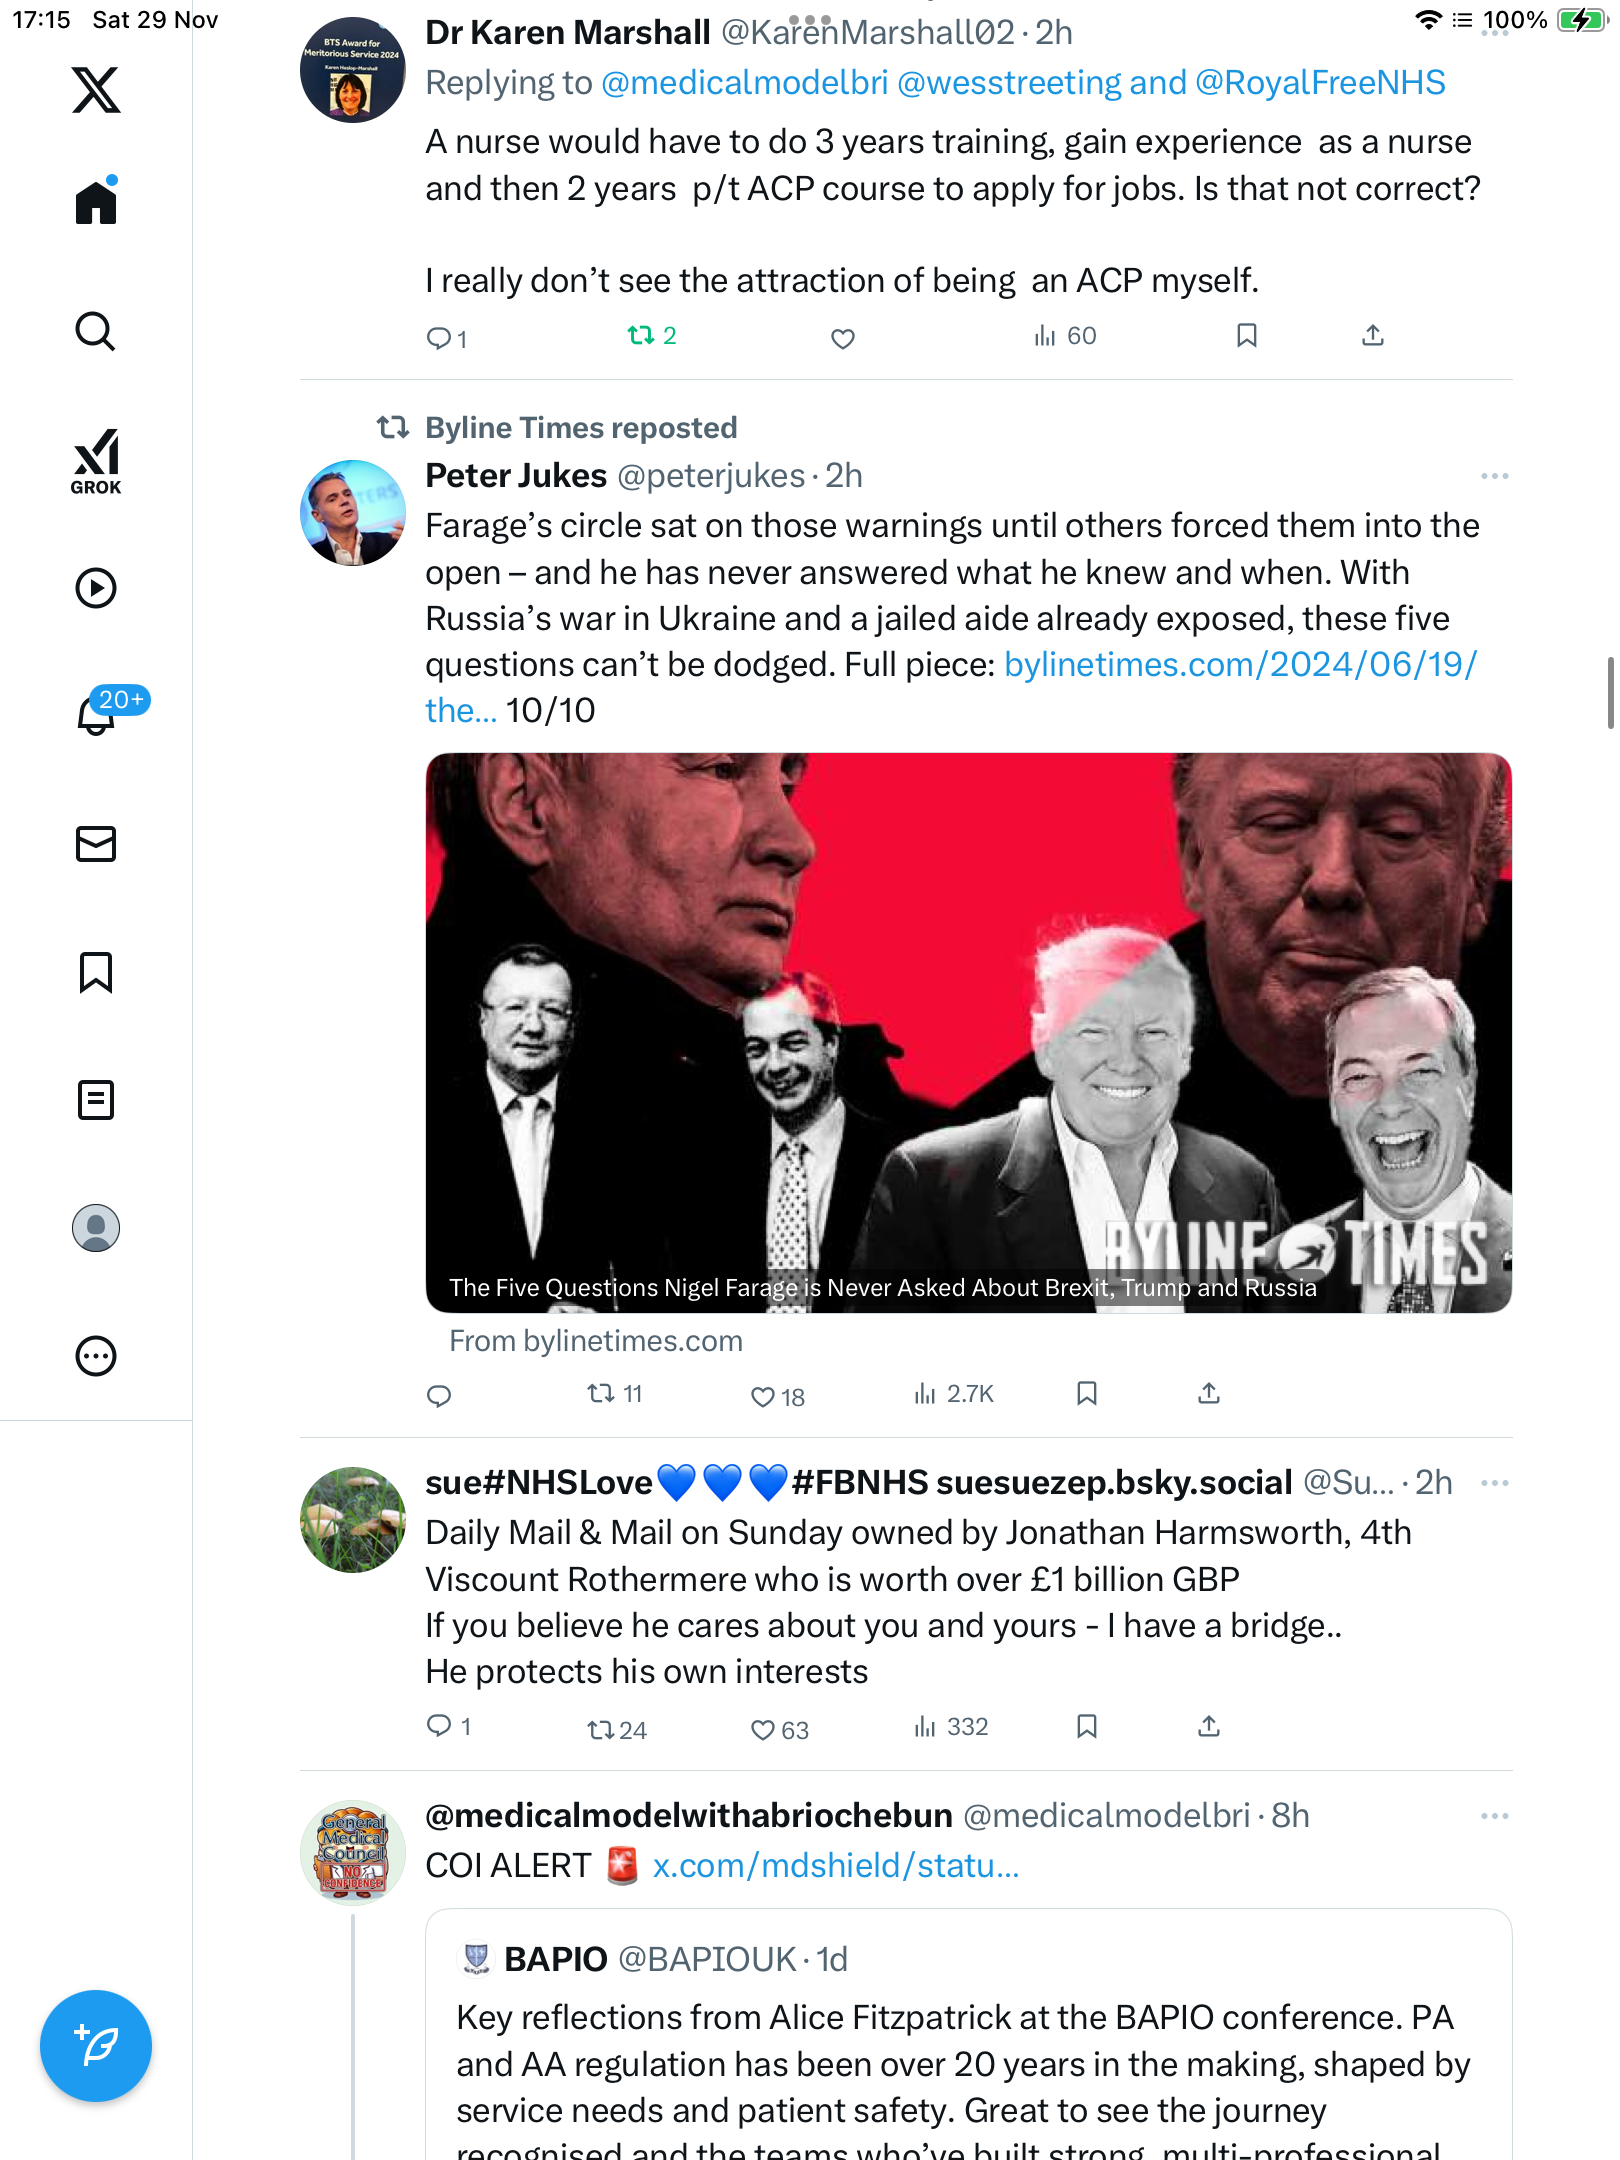Open the Search page in sidebar
Screen dimensions: 1620x2160
click(96, 332)
